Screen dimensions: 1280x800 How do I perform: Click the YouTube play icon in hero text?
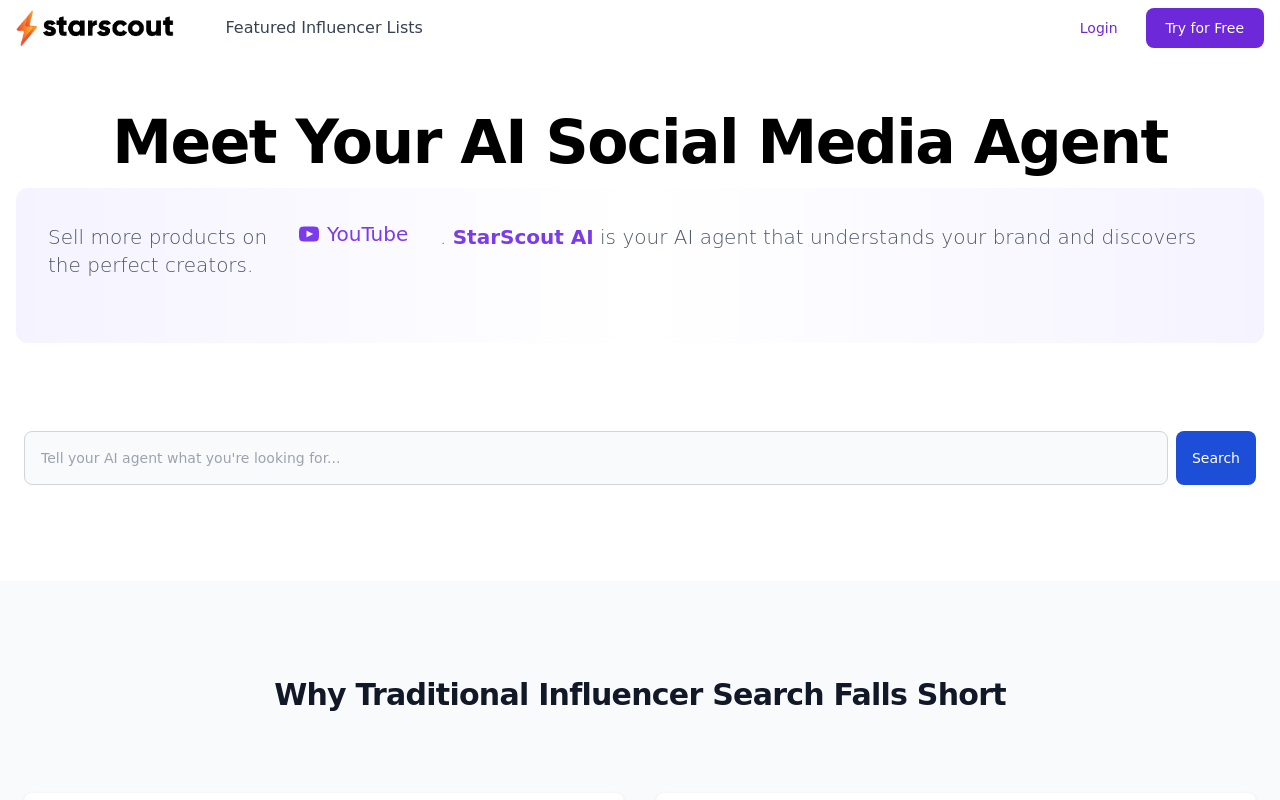(x=309, y=234)
